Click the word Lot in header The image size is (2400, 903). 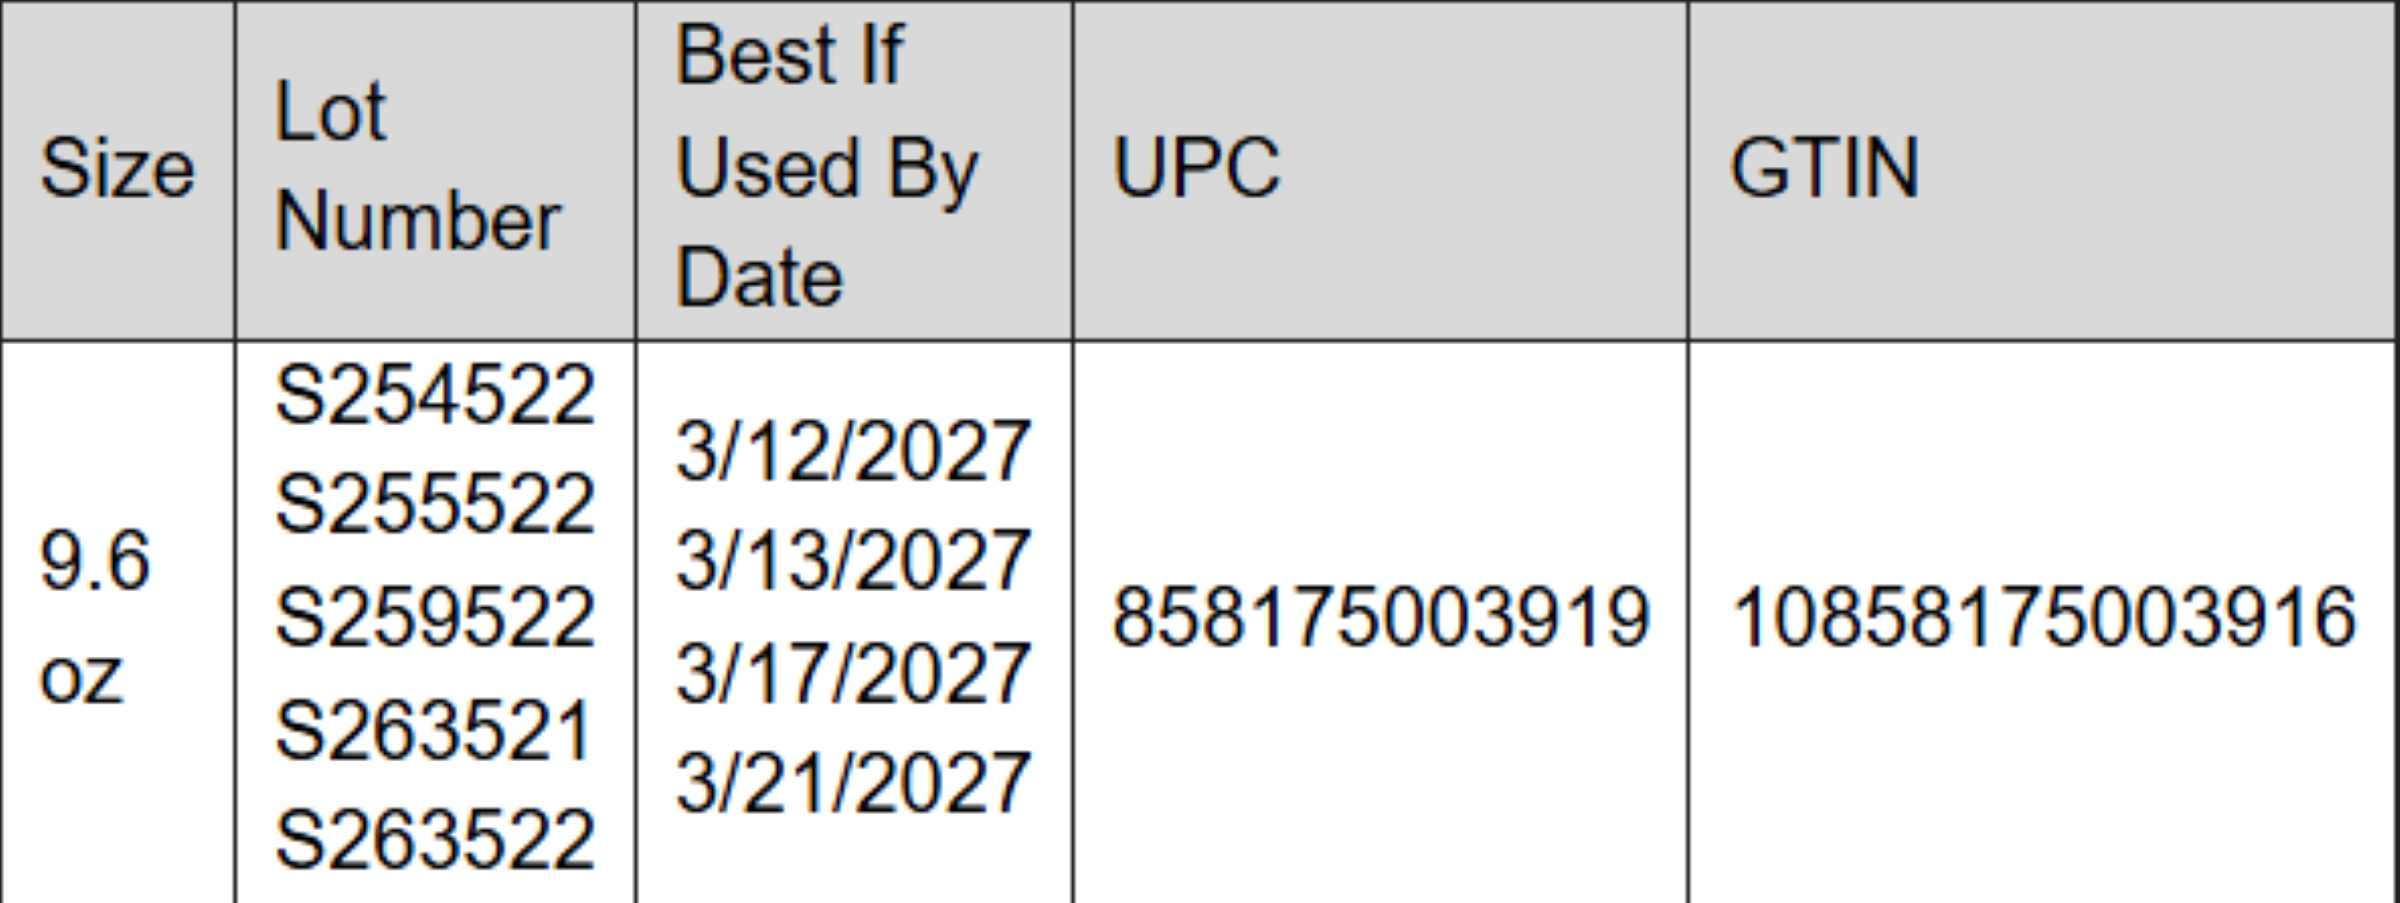tap(330, 112)
